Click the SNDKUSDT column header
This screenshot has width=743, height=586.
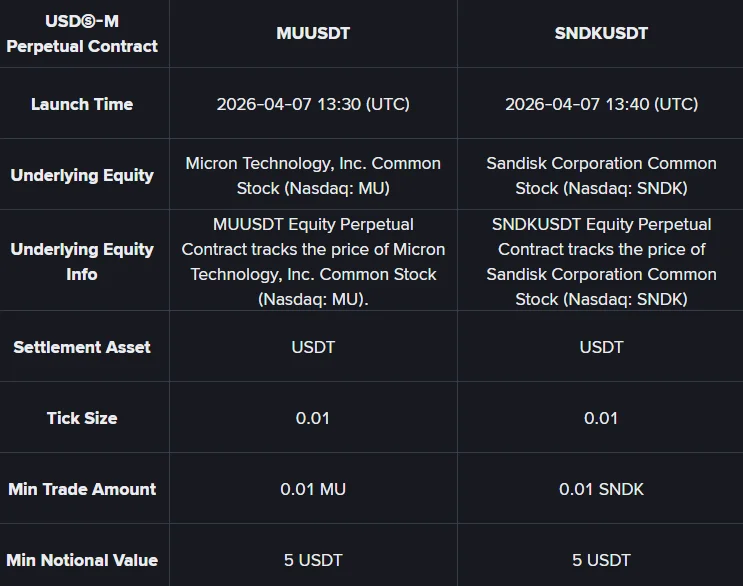[601, 33]
